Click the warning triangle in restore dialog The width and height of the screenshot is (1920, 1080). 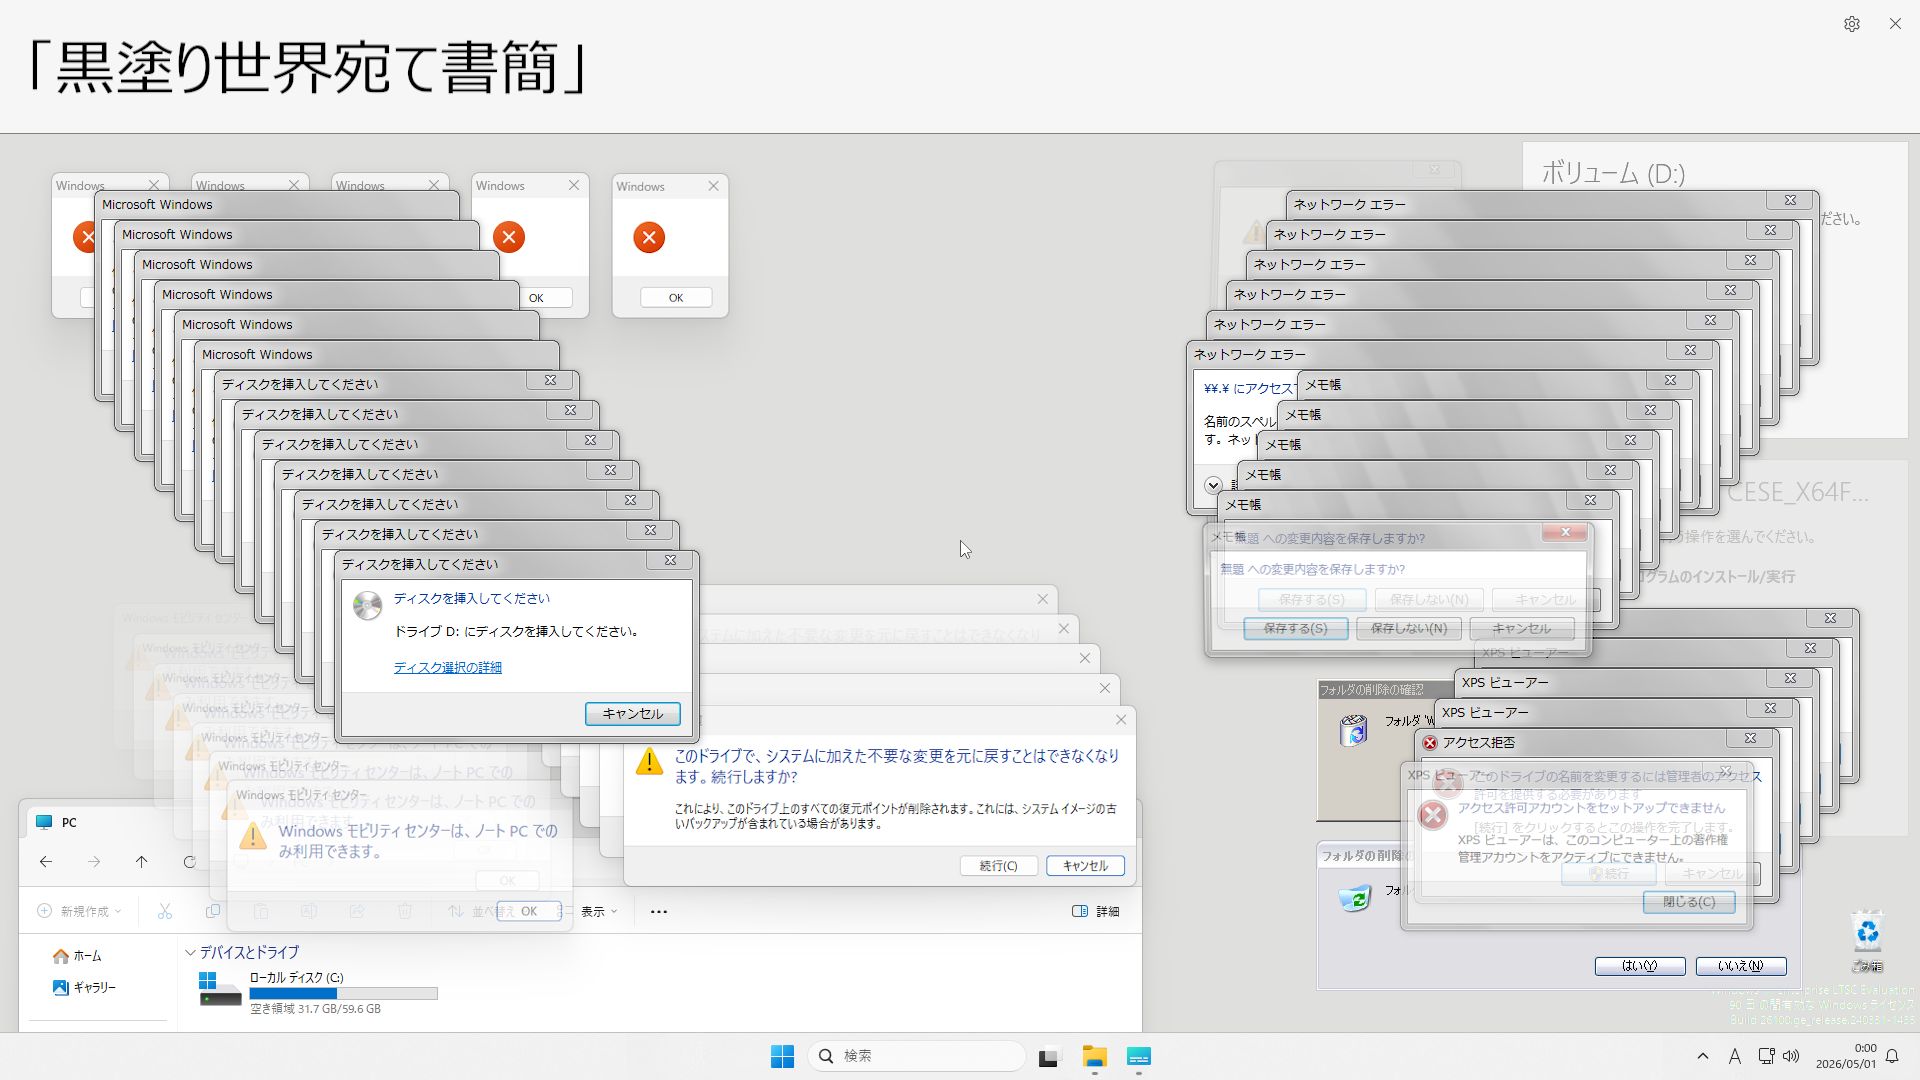(649, 761)
